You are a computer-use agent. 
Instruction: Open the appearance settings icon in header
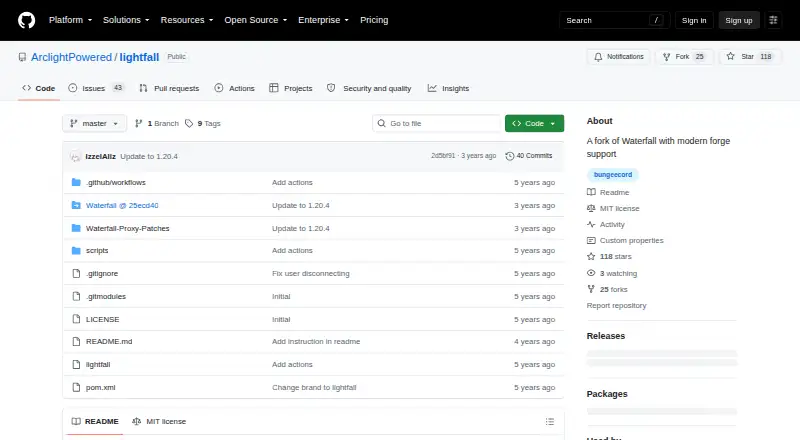[x=773, y=20]
